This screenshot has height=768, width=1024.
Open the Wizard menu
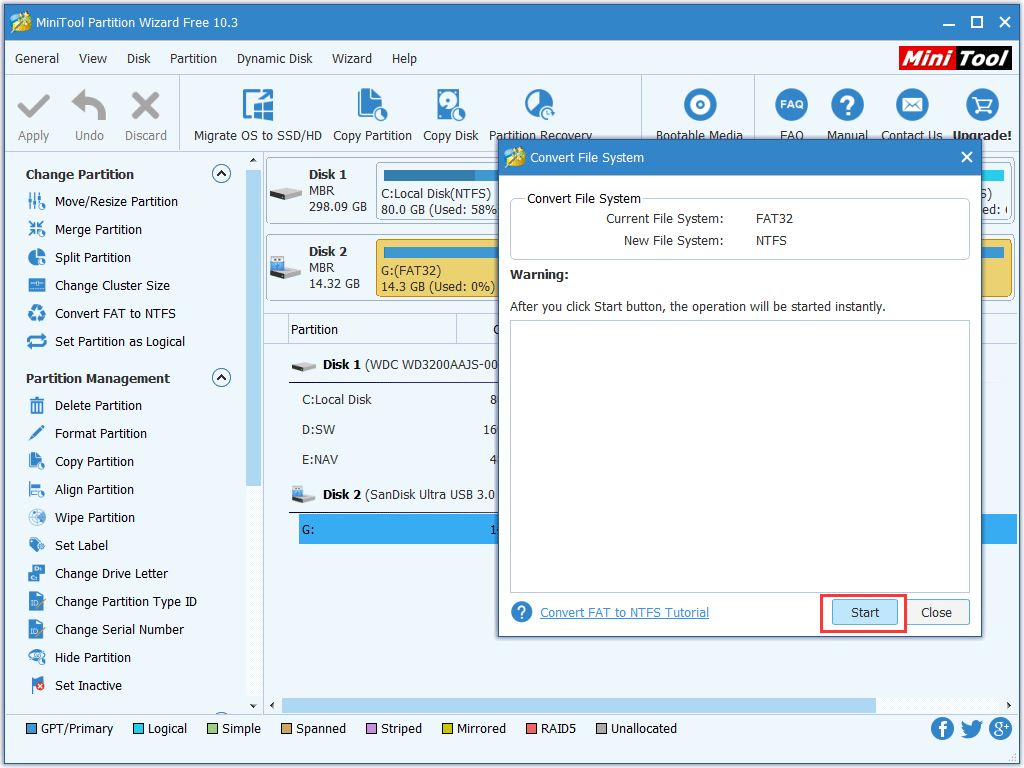click(x=351, y=59)
